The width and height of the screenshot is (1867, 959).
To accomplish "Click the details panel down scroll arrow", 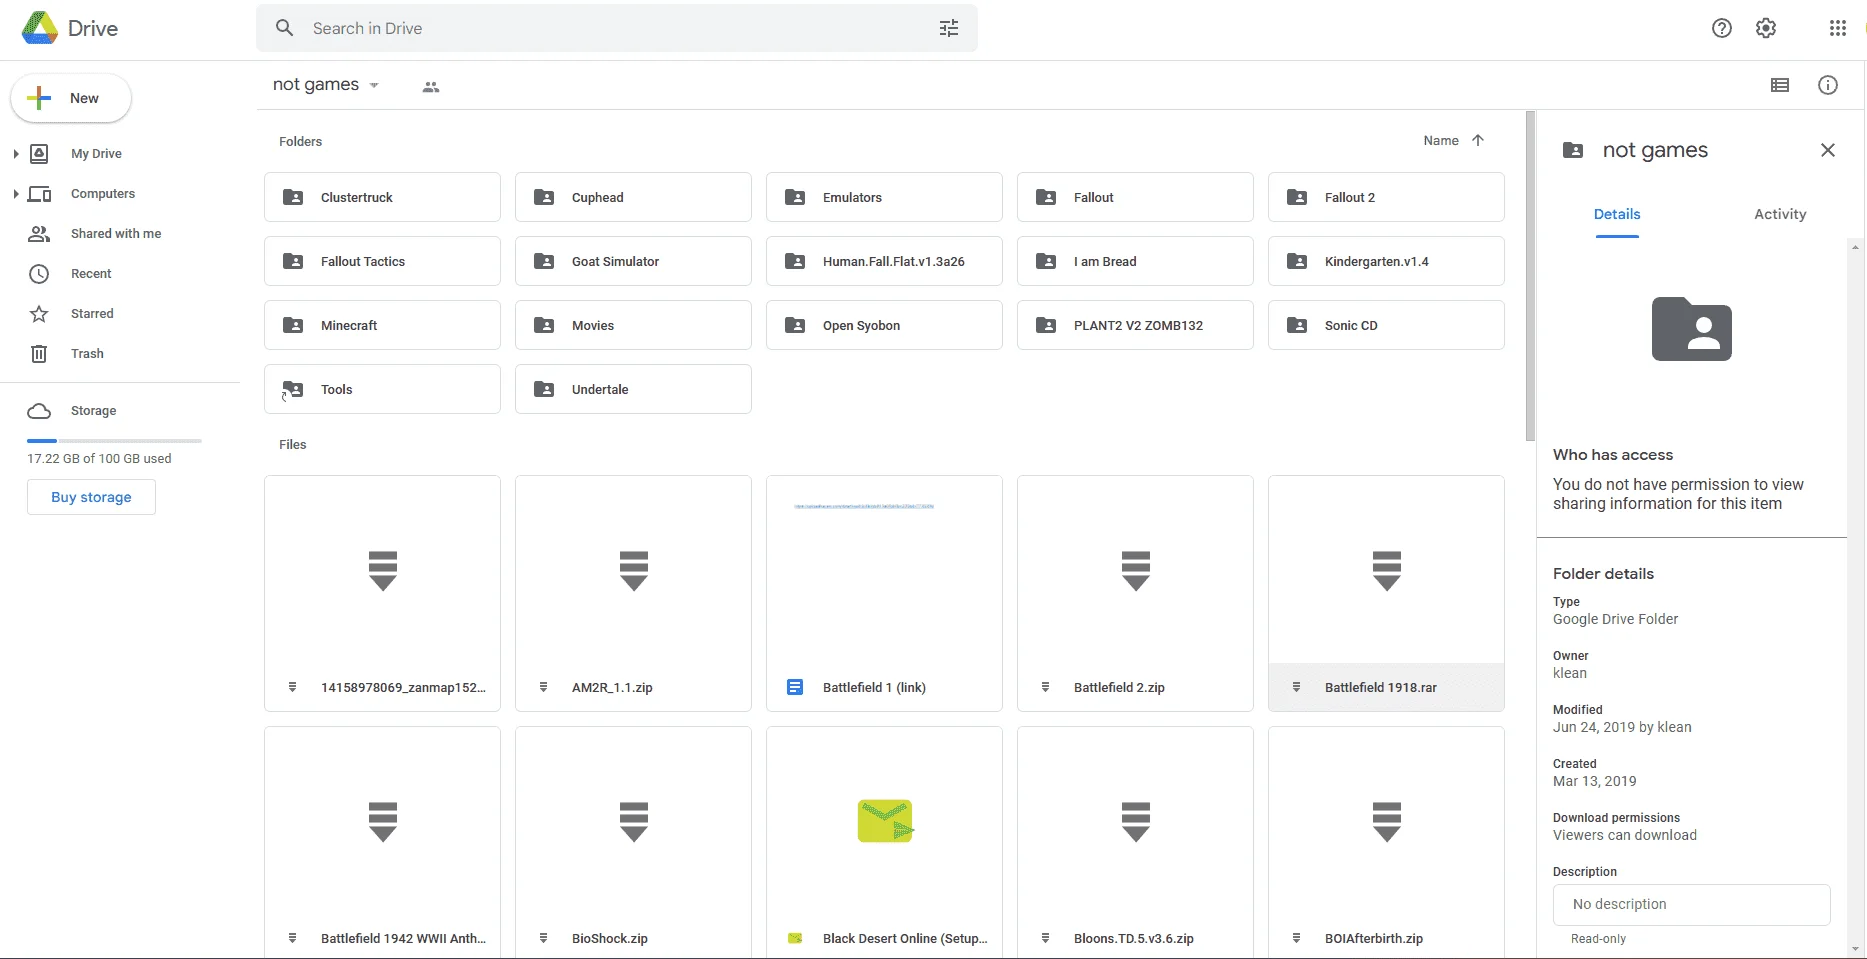I will coord(1856,949).
